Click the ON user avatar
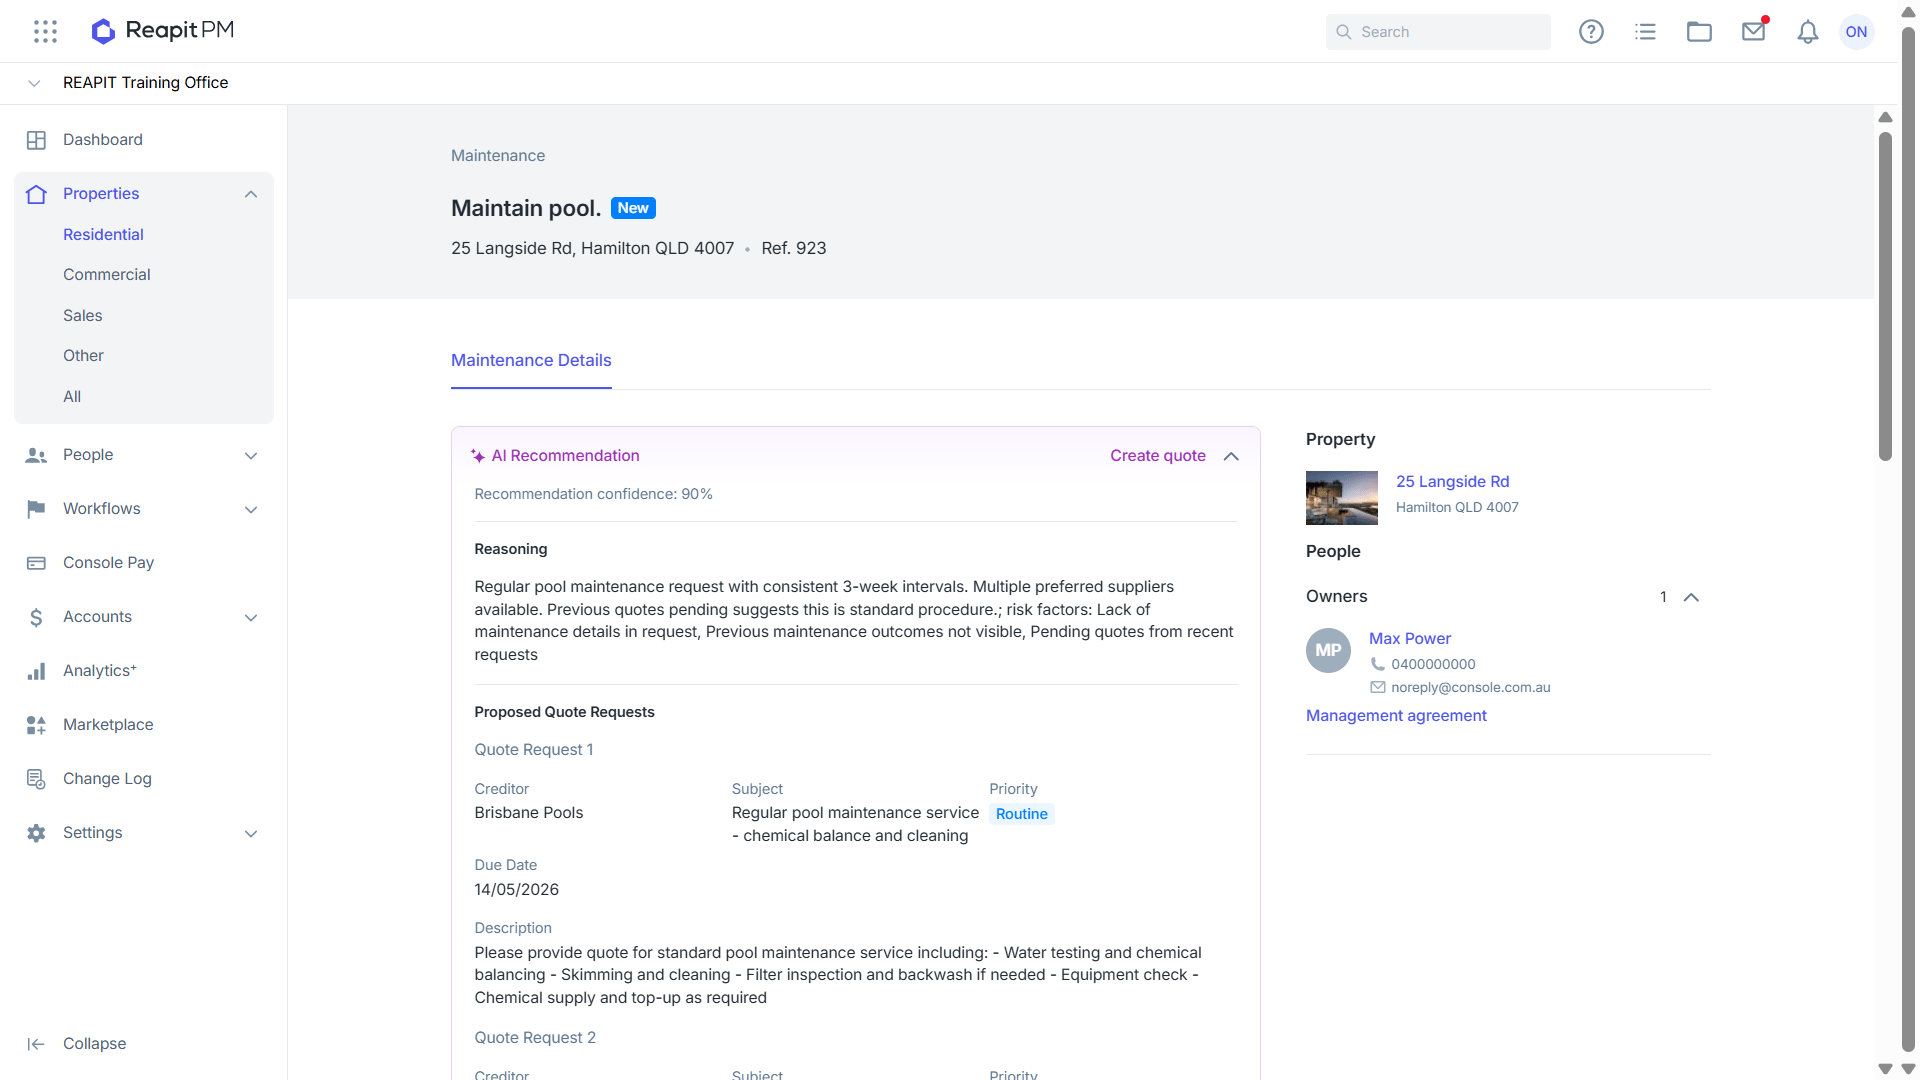Viewport: 1920px width, 1080px height. point(1856,32)
